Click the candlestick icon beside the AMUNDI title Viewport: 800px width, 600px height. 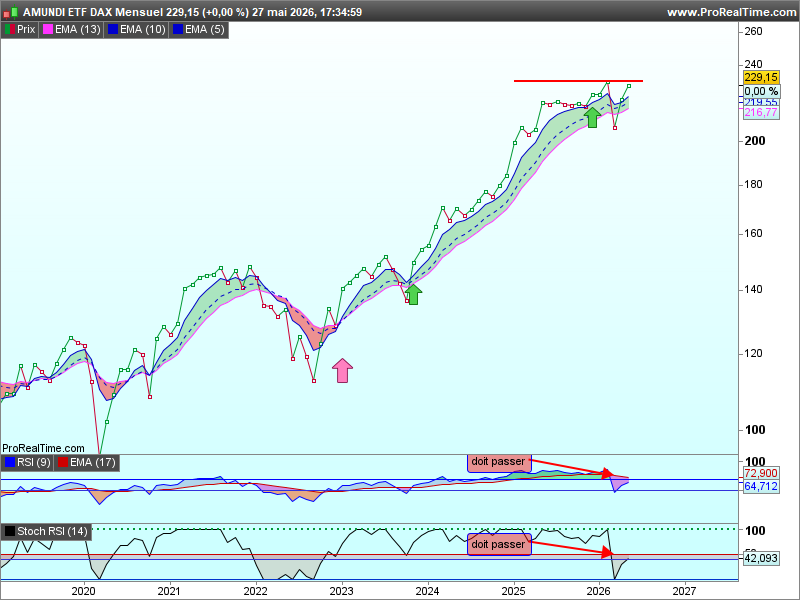[x=10, y=12]
